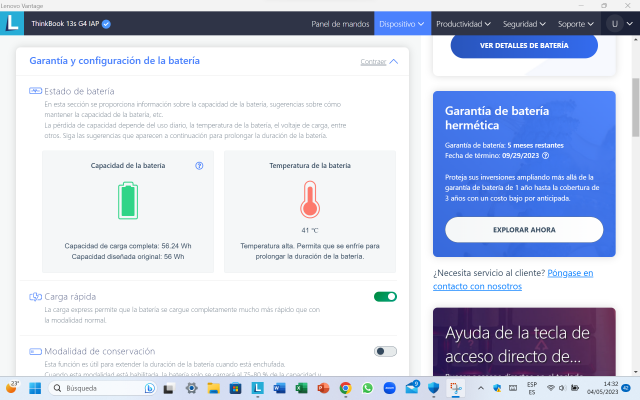Click info icon beside Fecha de término
The image size is (640, 400).
(x=545, y=156)
